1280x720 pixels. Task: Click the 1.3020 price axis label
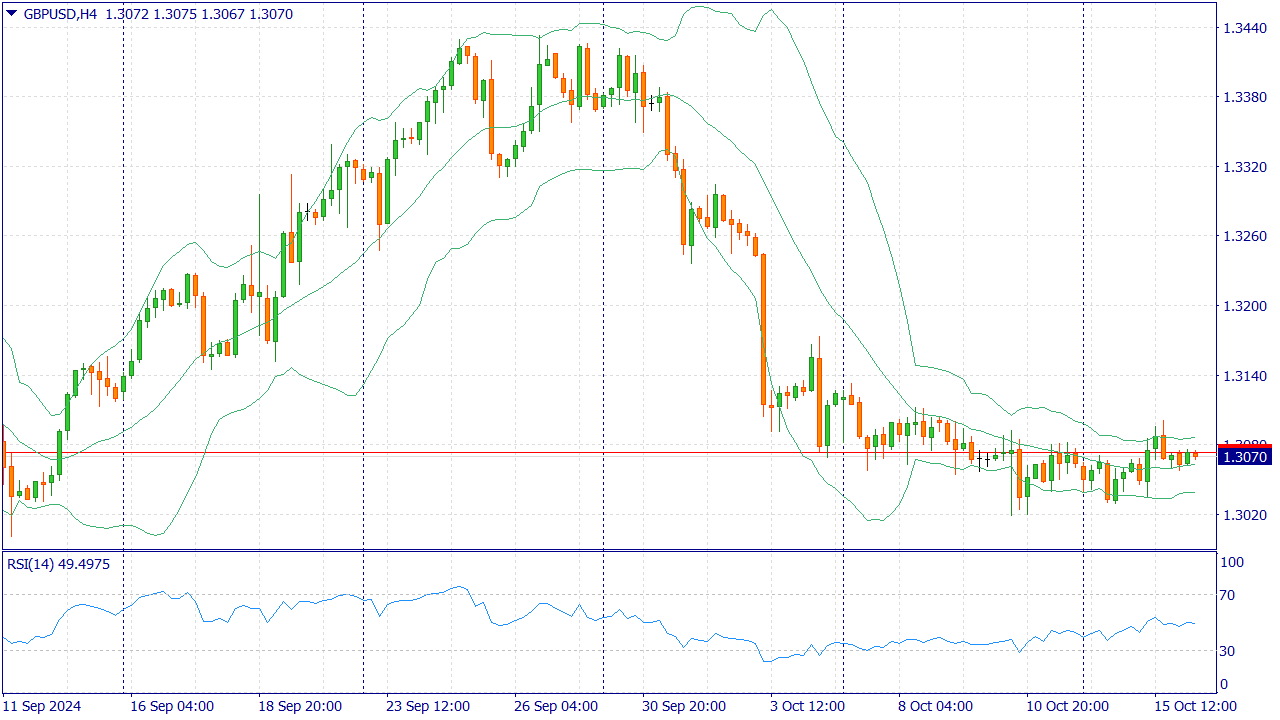pos(1245,515)
